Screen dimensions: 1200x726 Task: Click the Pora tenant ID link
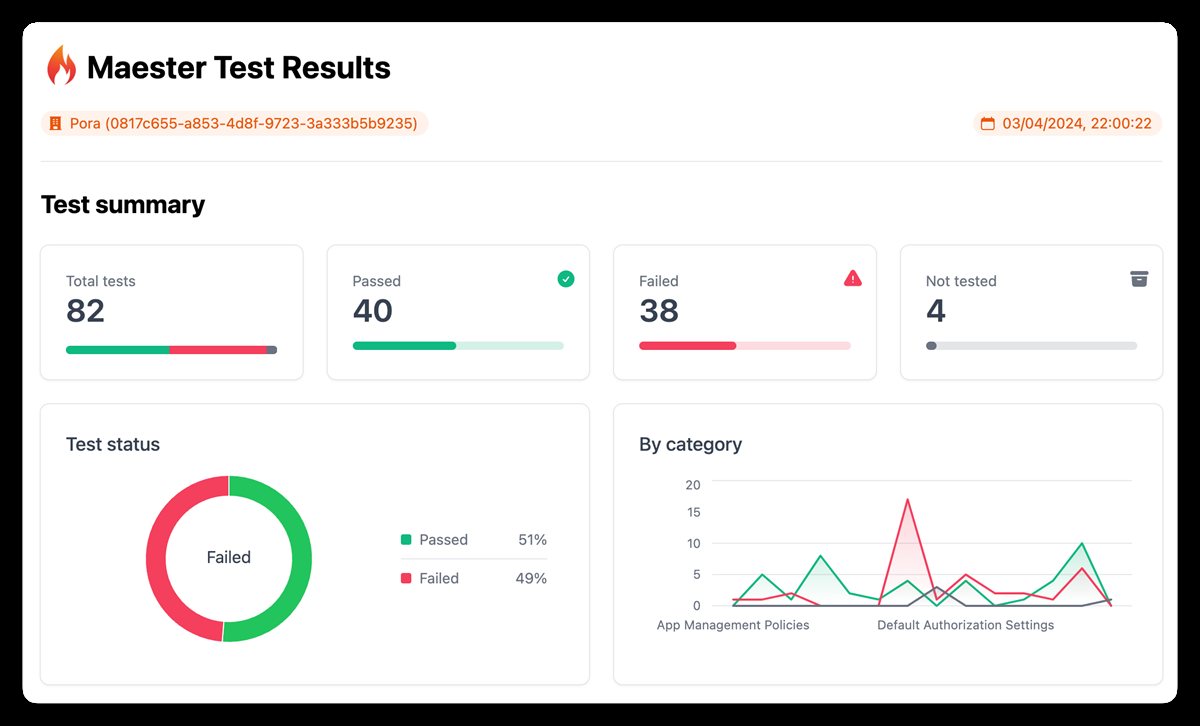pos(247,123)
